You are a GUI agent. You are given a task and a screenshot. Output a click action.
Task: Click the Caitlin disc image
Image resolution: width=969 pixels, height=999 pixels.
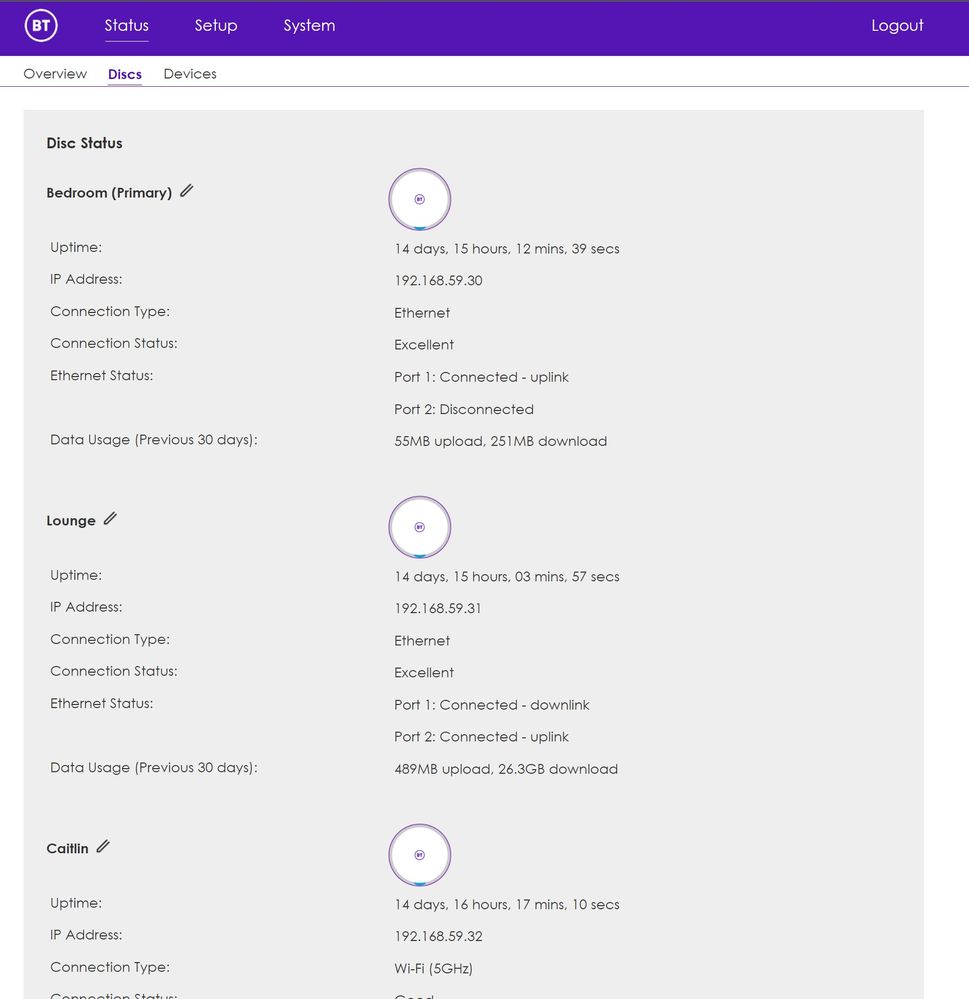(x=420, y=855)
